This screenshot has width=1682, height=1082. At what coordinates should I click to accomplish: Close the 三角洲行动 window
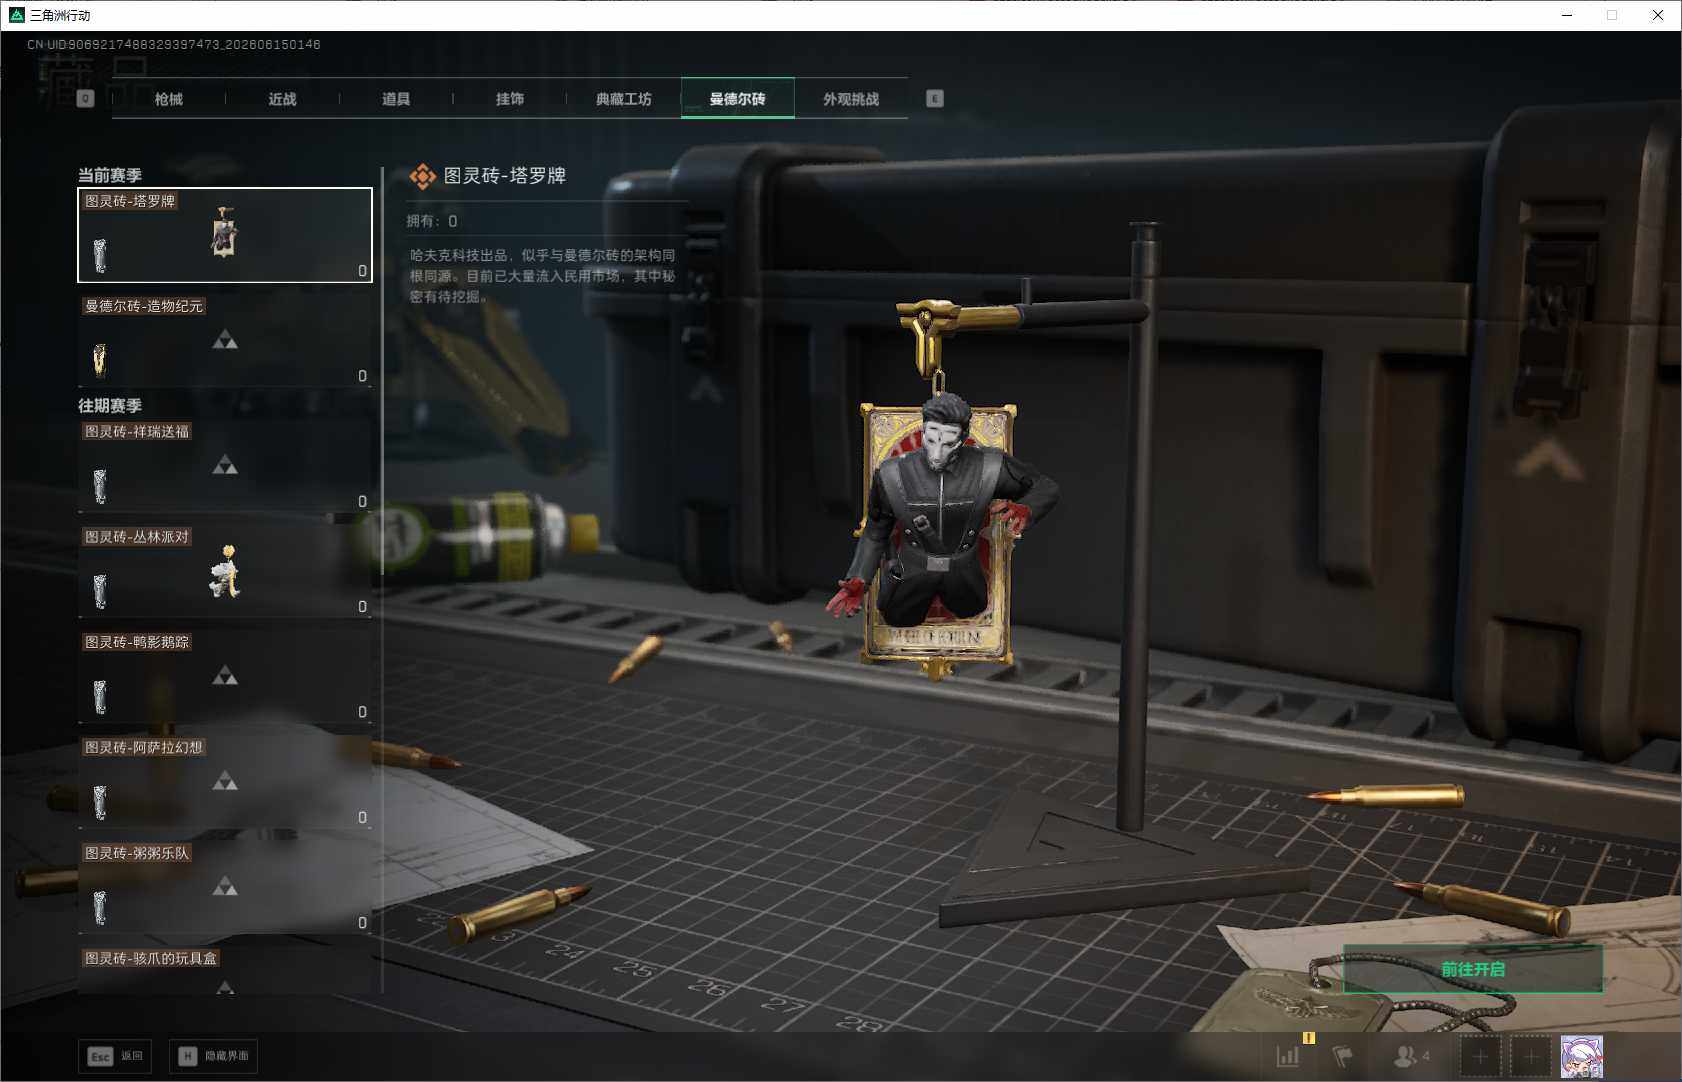[1658, 15]
